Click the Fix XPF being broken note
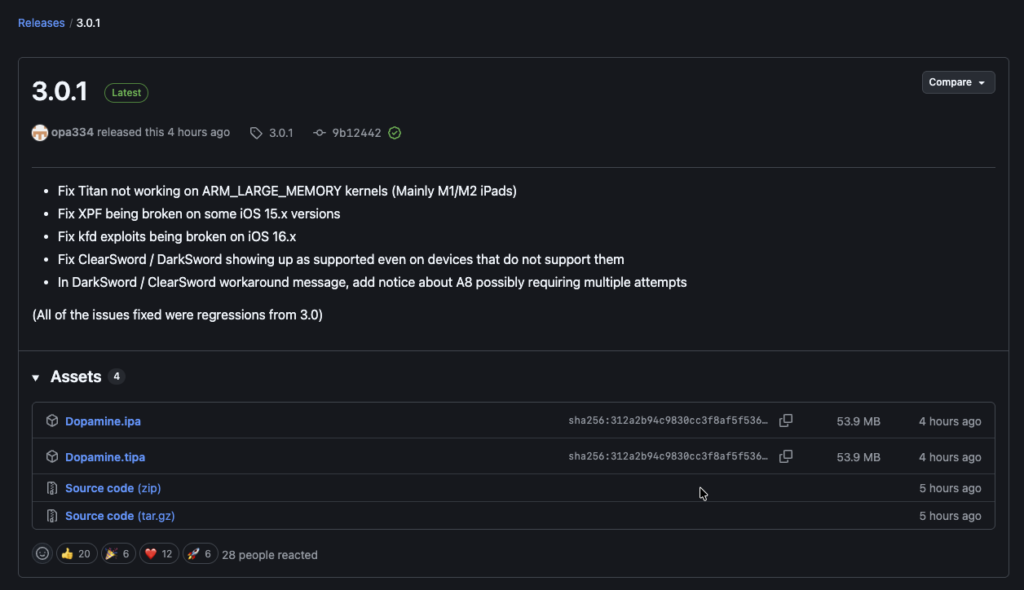Viewport: 1024px width, 590px height. click(x=199, y=214)
